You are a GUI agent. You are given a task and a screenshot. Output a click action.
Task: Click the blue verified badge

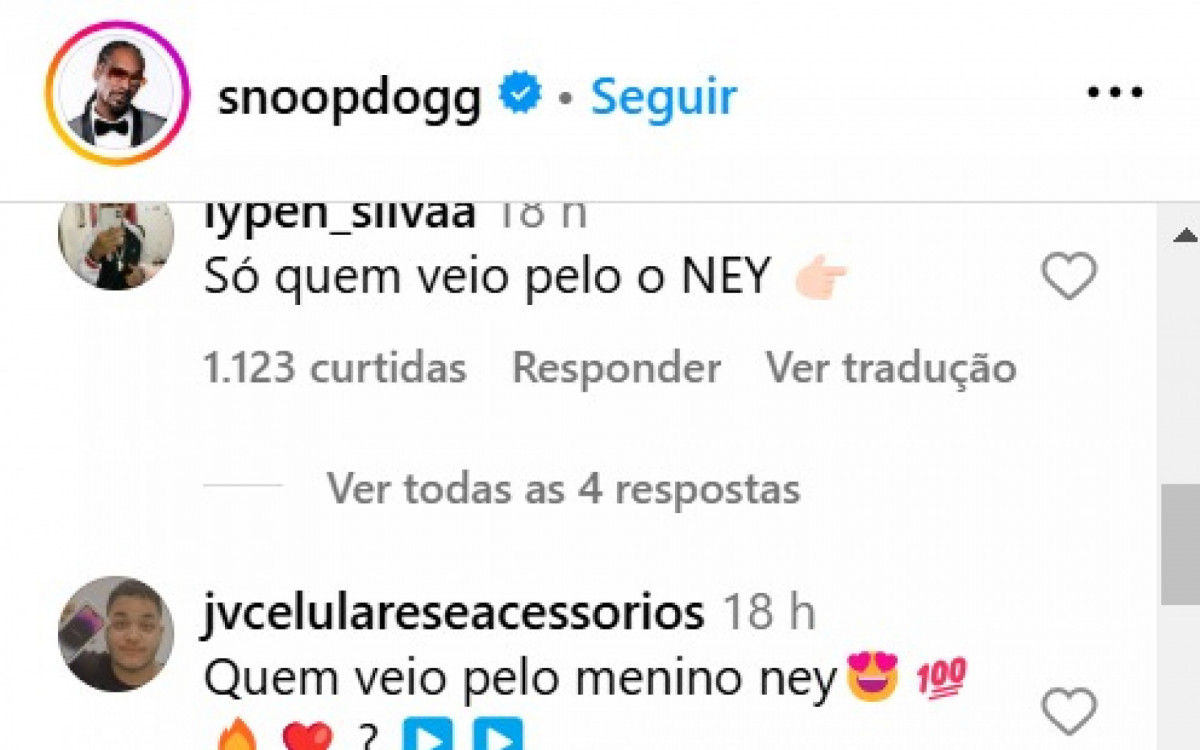pyautogui.click(x=521, y=94)
